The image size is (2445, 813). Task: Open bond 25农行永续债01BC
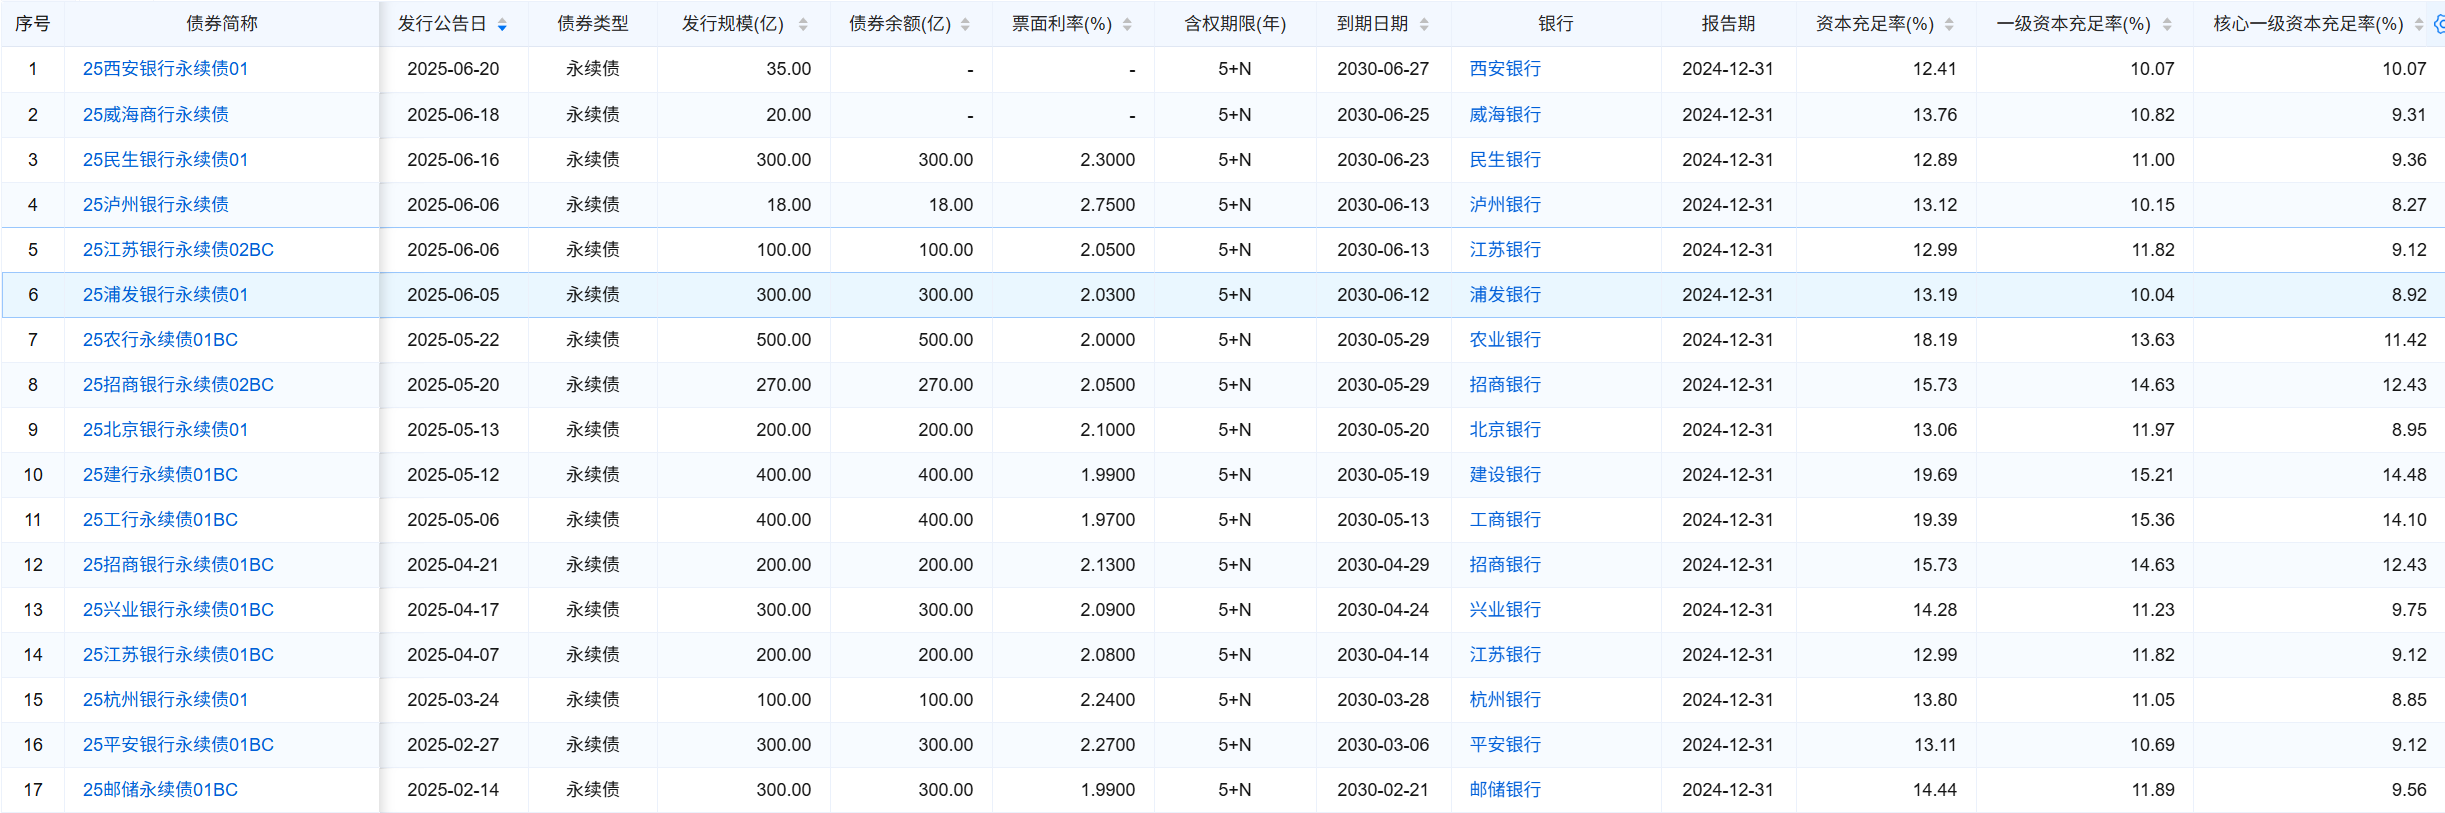[x=160, y=340]
